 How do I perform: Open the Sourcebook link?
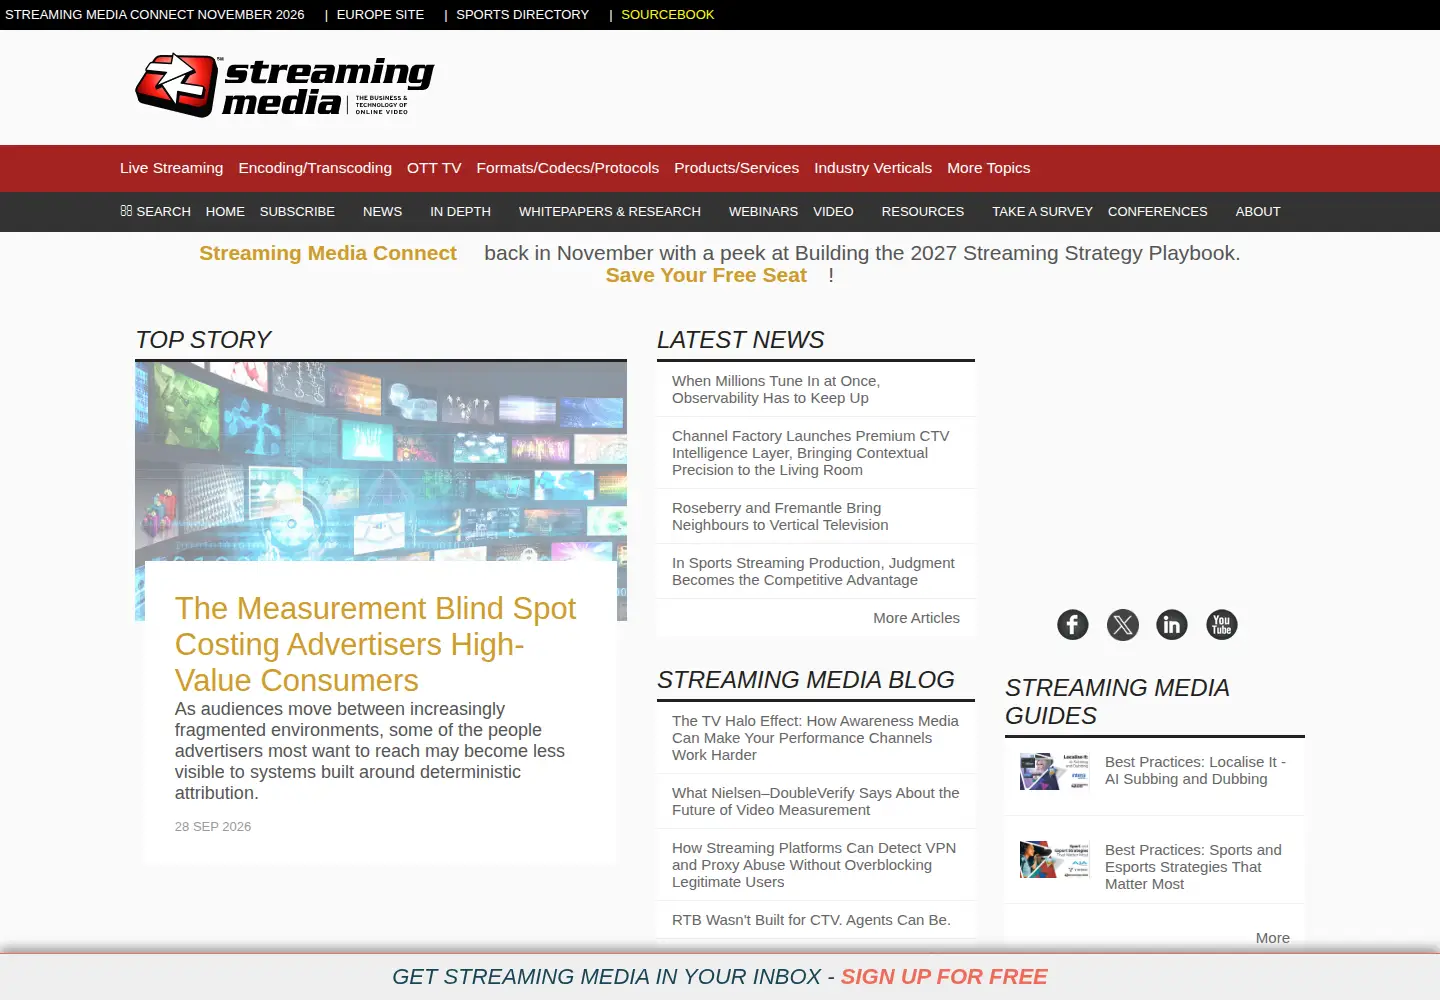668,15
